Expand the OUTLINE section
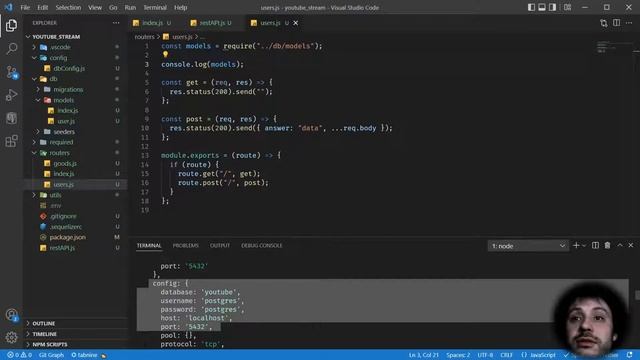Image resolution: width=640 pixels, height=360 pixels. point(44,323)
